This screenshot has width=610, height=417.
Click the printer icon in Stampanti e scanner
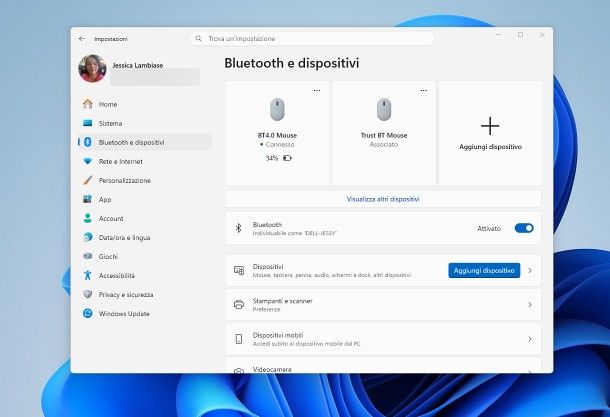click(x=239, y=305)
